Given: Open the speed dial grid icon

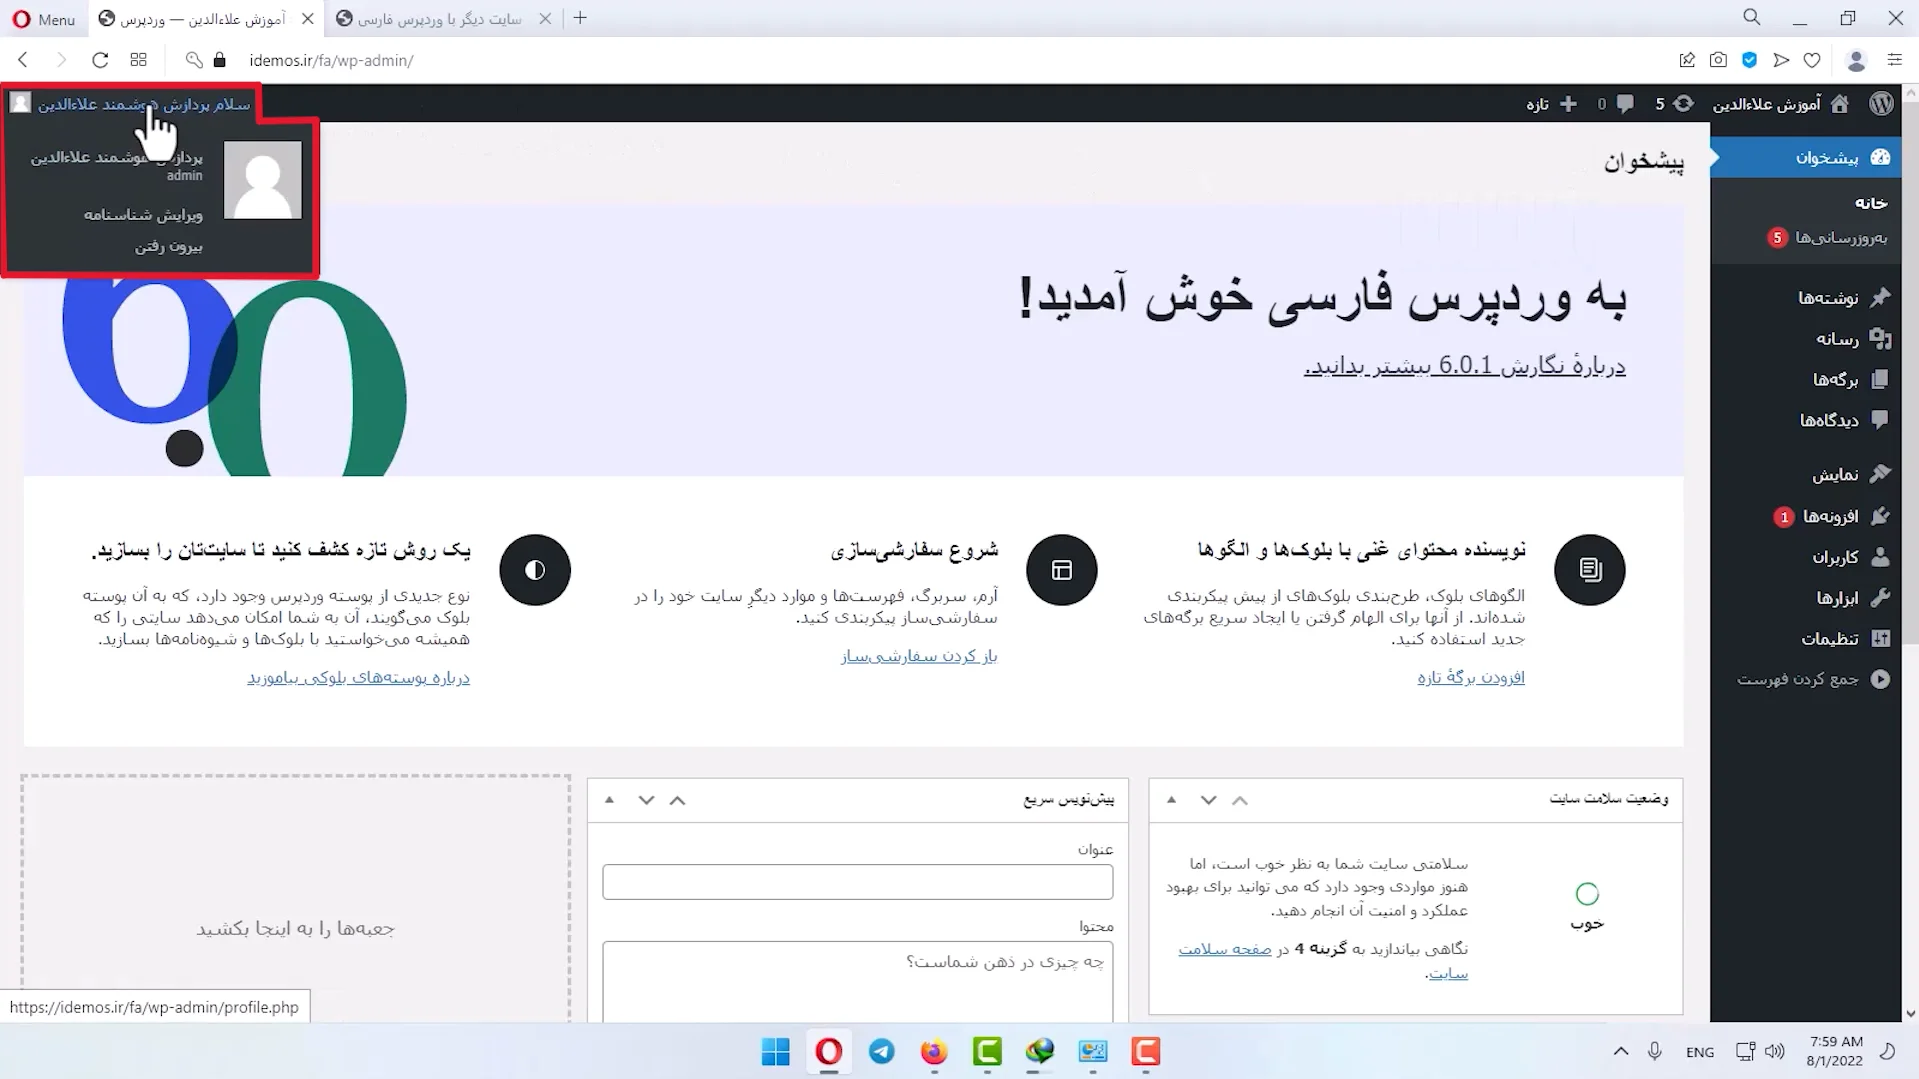Looking at the screenshot, I should click(x=138, y=60).
